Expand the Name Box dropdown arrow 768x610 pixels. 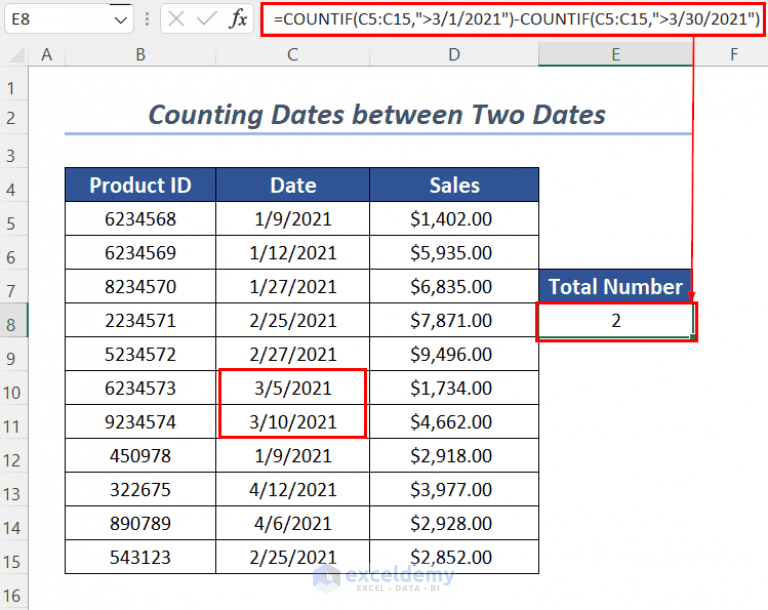point(120,20)
